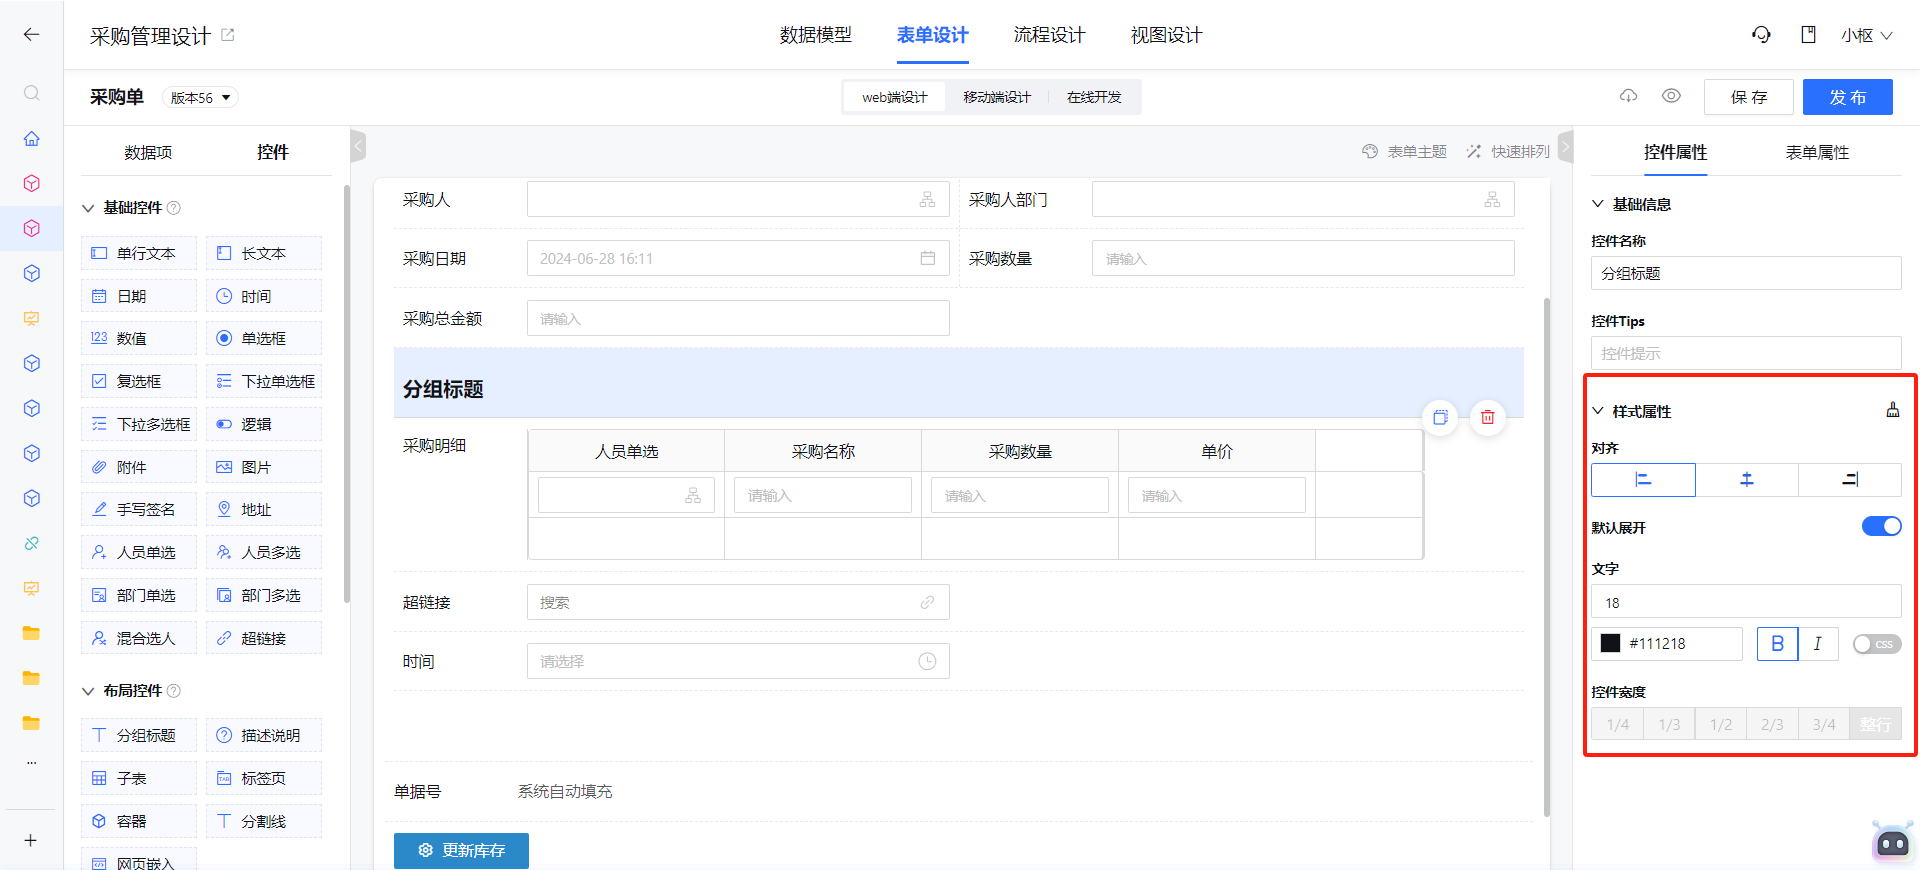Image resolution: width=1920 pixels, height=870 pixels.
Task: Click the clear style brush icon
Action: [x=1892, y=410]
